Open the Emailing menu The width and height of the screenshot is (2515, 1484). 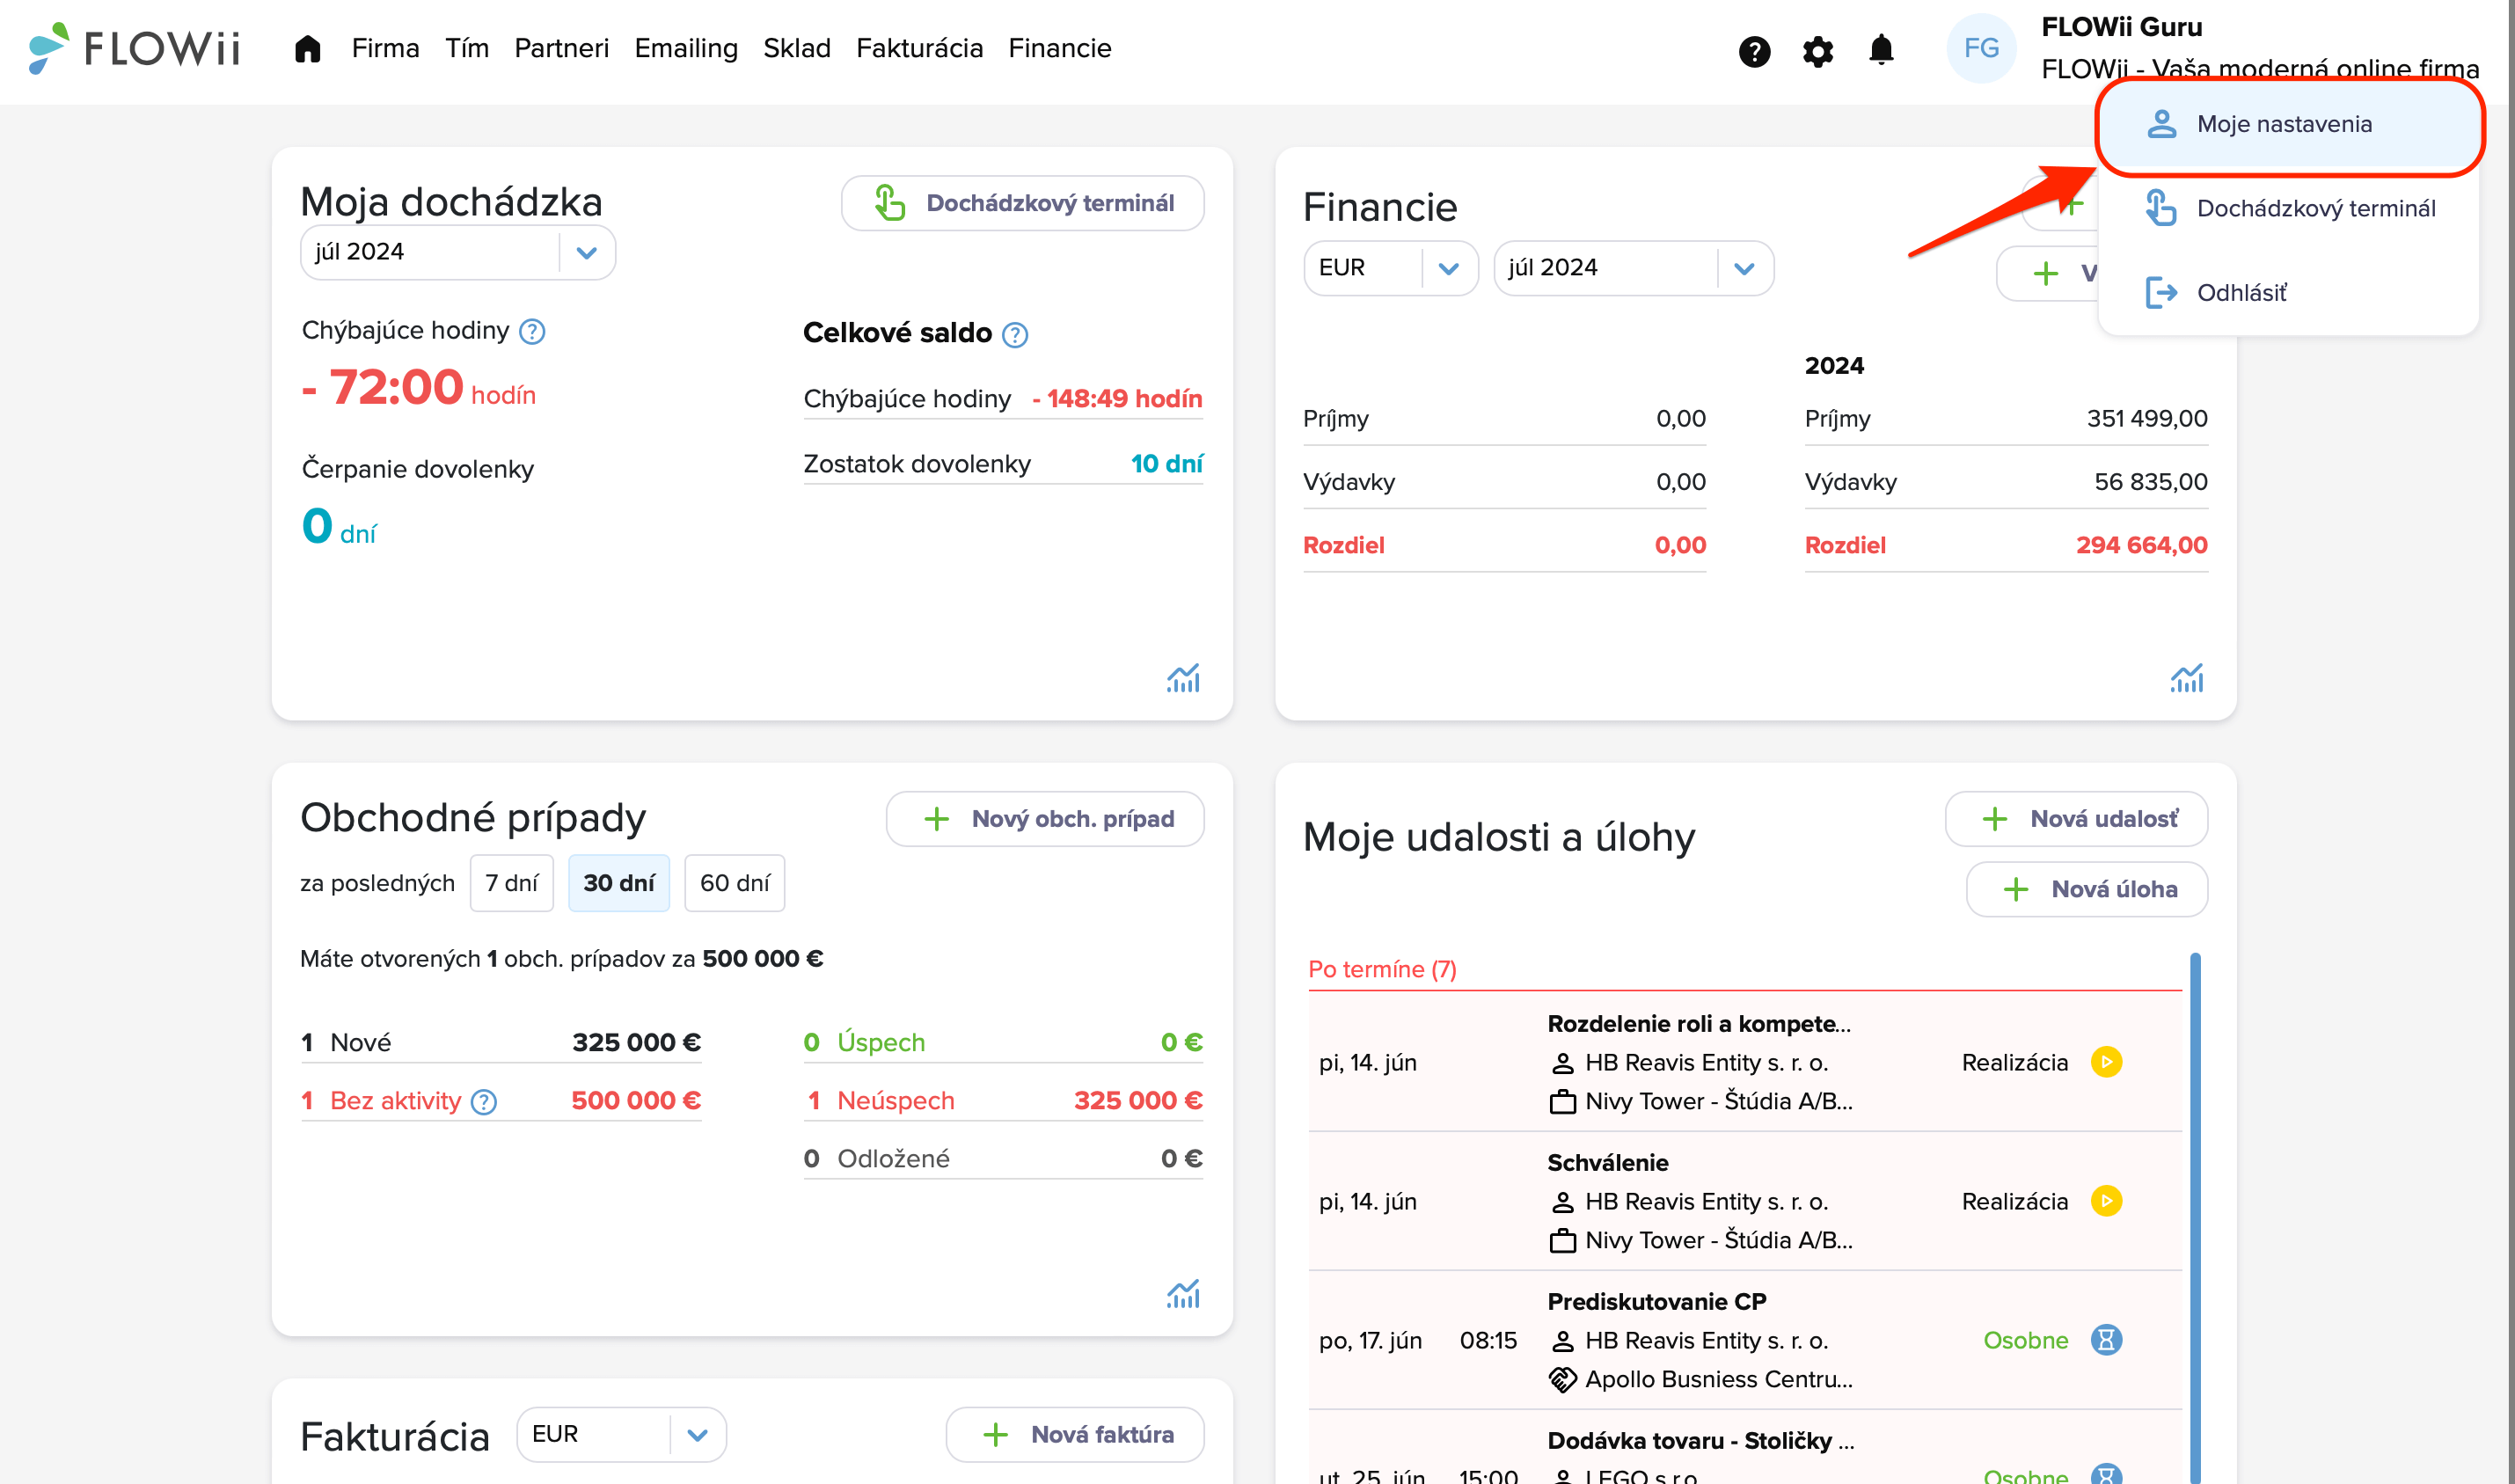(x=686, y=48)
